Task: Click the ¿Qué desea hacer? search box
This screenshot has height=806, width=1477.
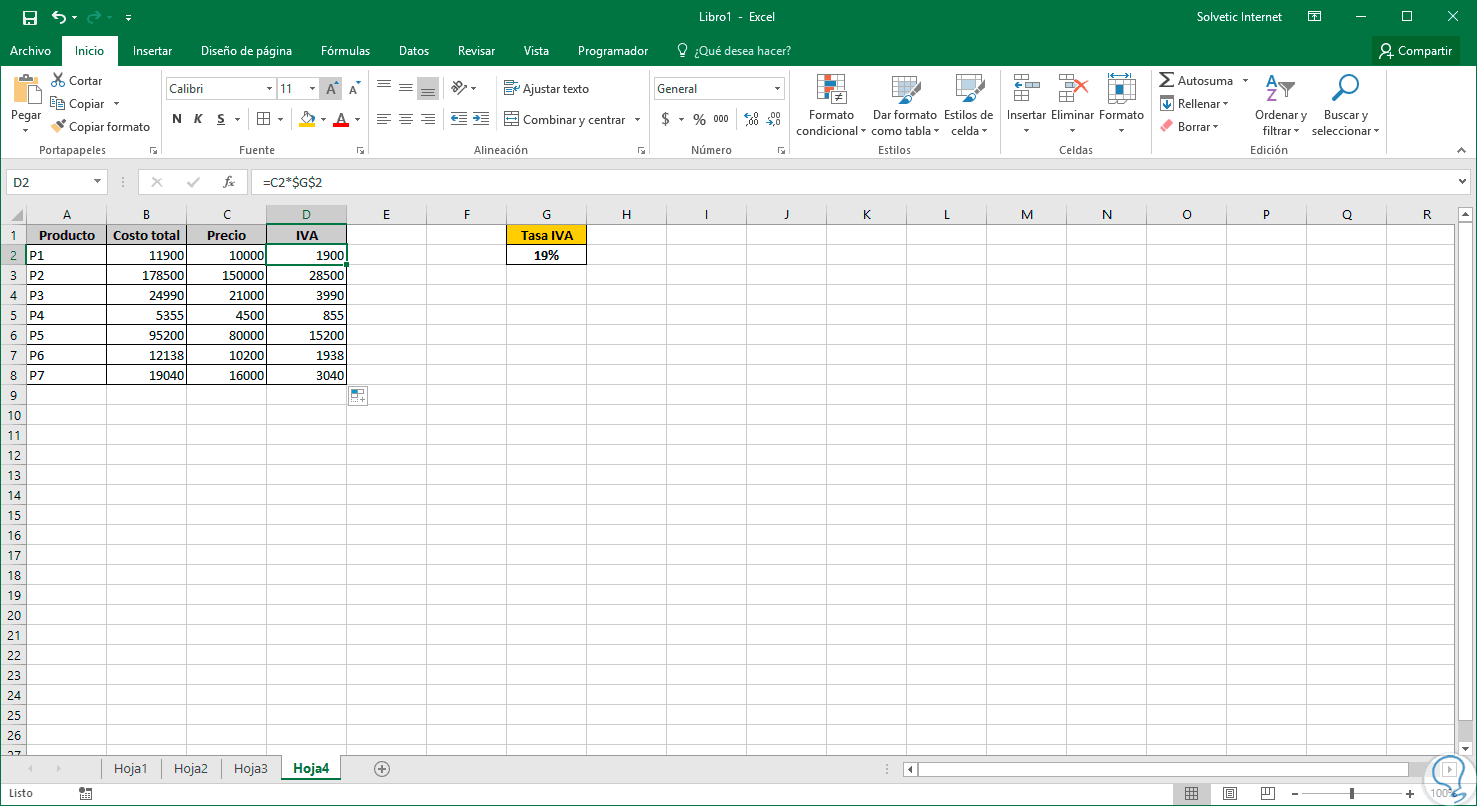Action: click(734, 51)
